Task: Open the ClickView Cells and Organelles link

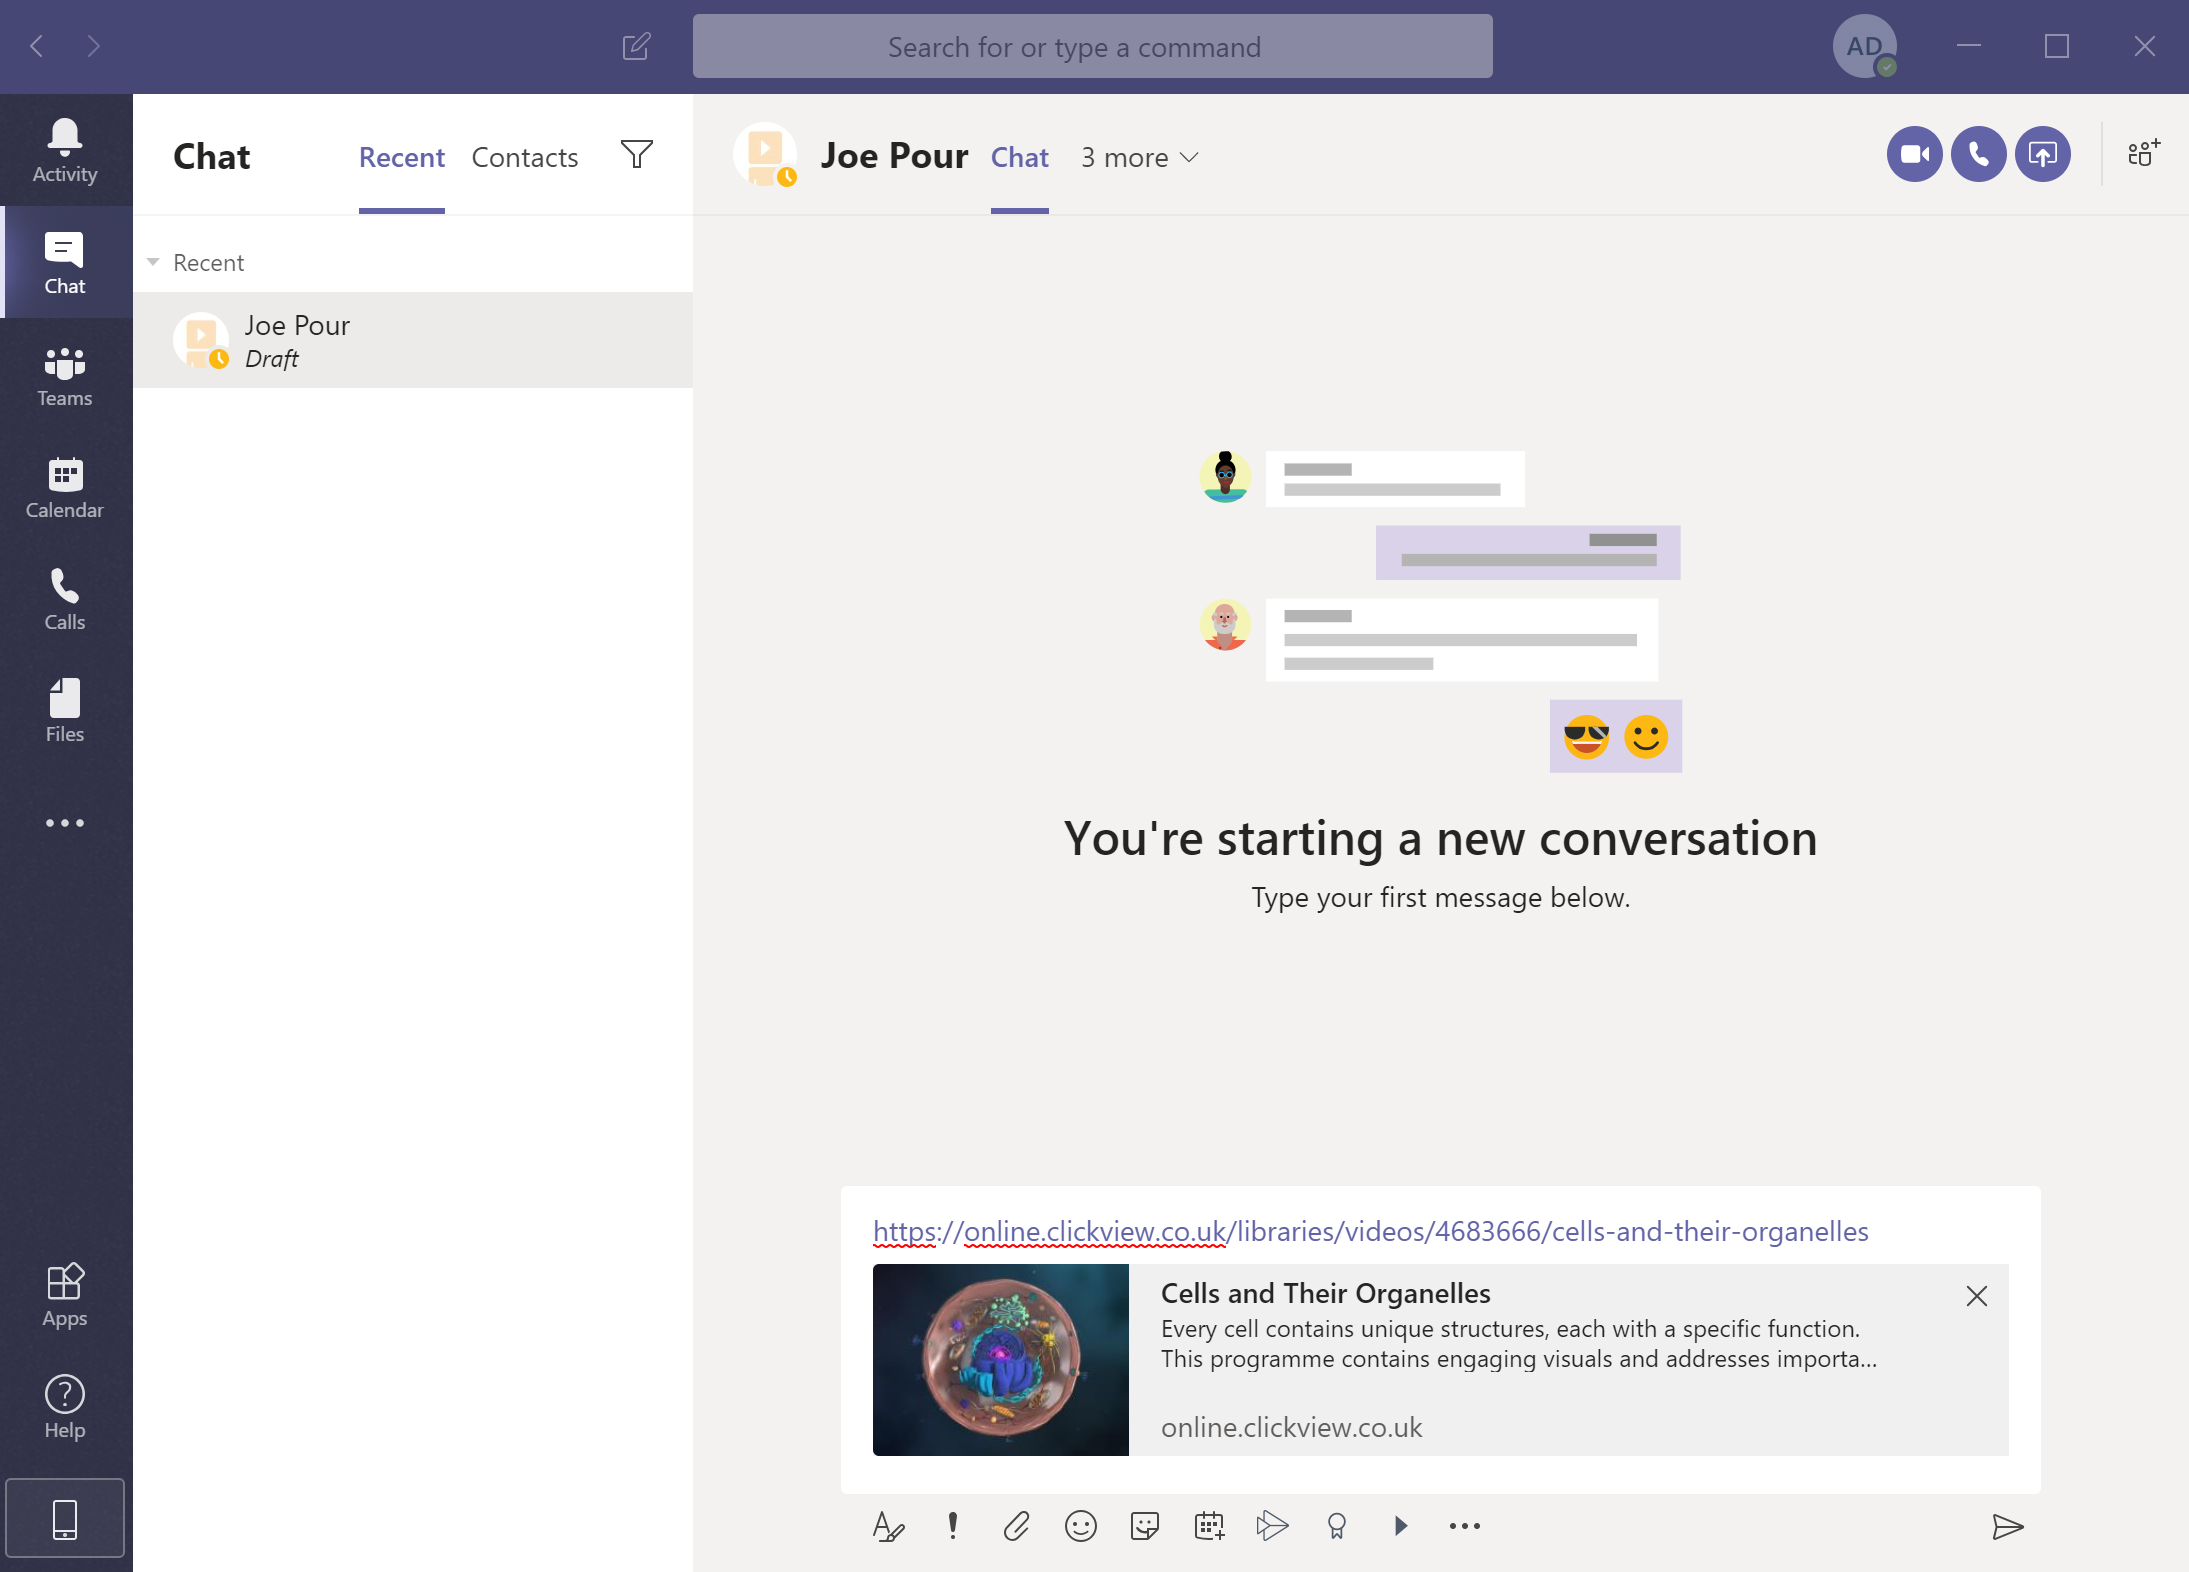Action: coord(1368,1230)
